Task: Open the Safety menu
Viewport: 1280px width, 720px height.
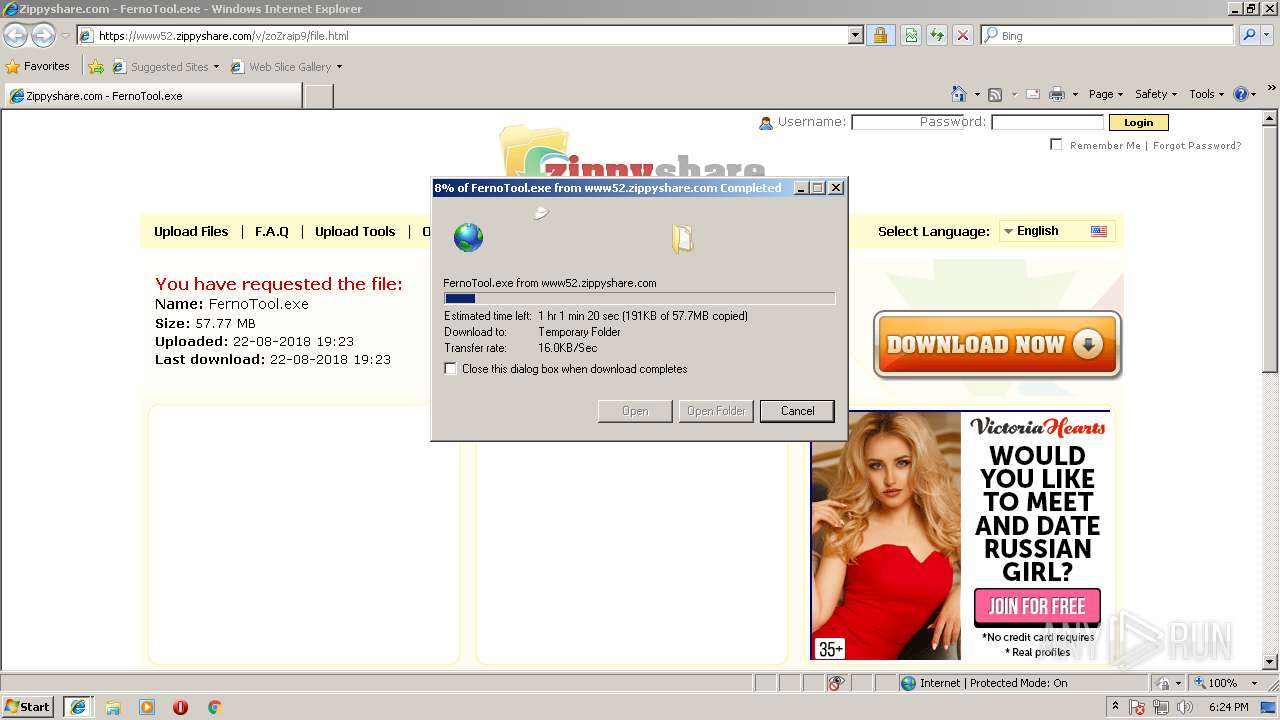Action: pyautogui.click(x=1155, y=94)
